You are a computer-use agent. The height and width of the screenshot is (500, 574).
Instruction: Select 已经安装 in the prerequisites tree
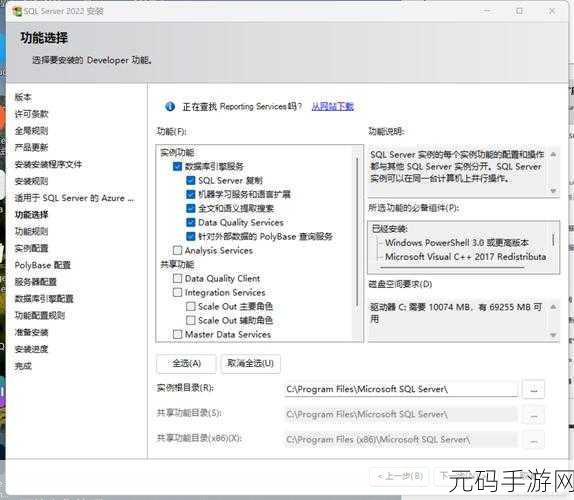pyautogui.click(x=390, y=229)
